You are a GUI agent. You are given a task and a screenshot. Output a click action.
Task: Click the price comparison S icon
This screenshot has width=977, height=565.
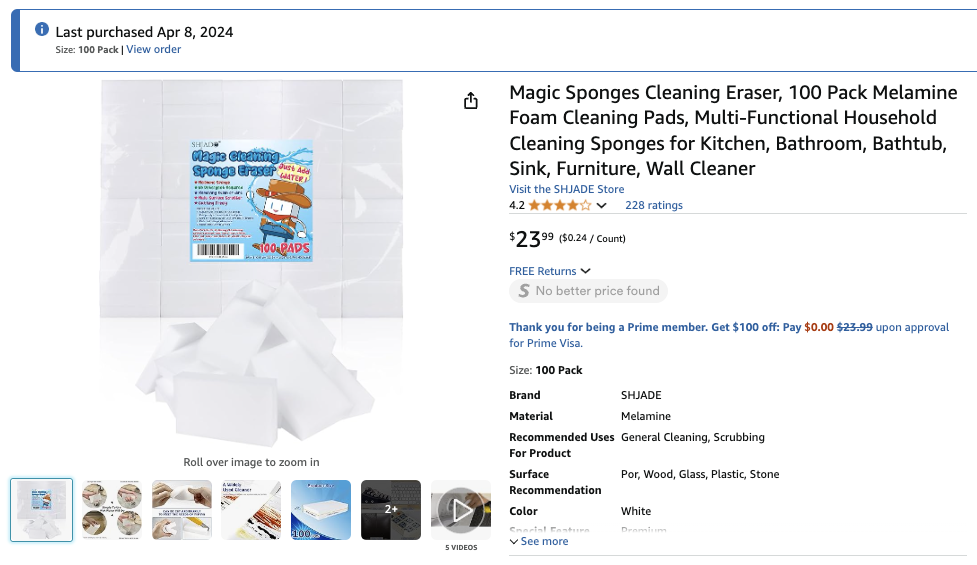pyautogui.click(x=522, y=291)
